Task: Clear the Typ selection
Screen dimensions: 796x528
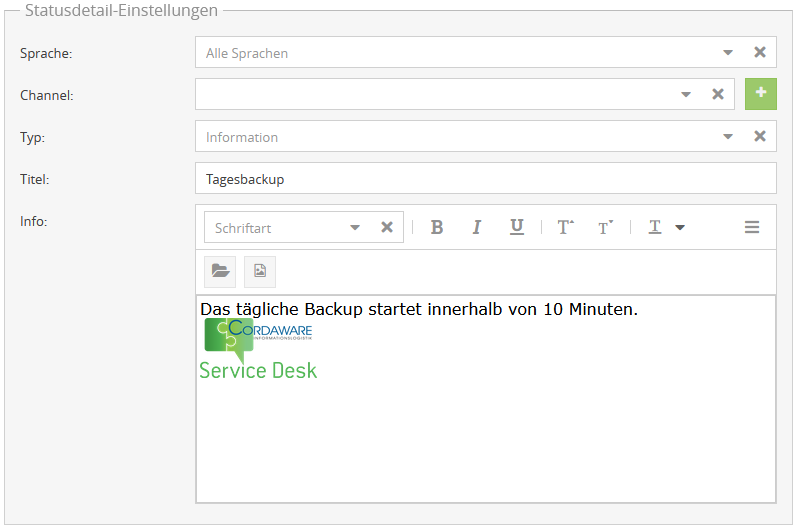Action: point(760,136)
